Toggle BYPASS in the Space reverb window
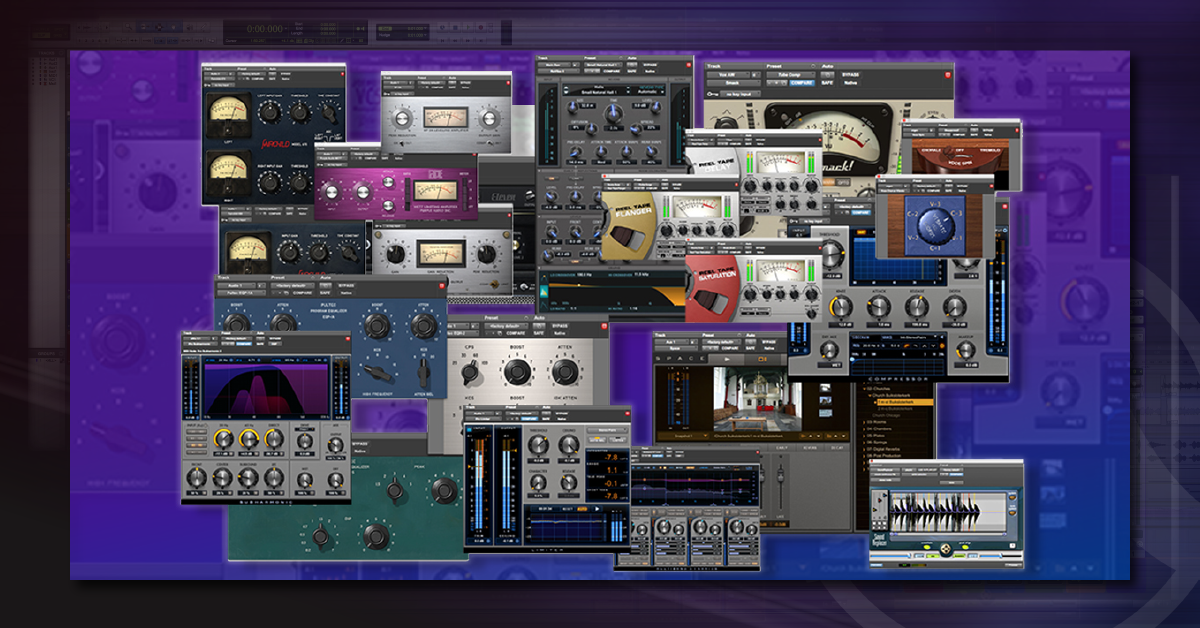Viewport: 1200px width, 628px height. (x=768, y=342)
